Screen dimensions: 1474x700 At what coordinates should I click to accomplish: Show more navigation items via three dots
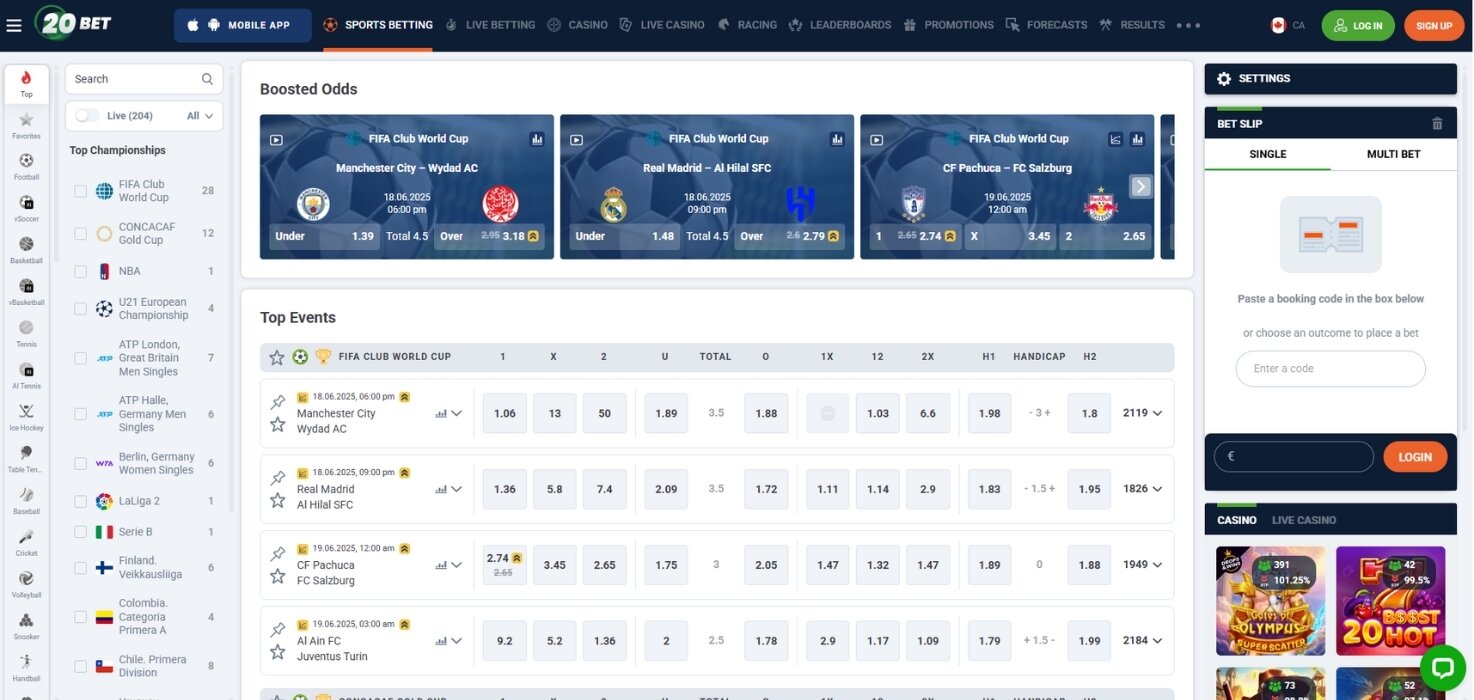coord(1188,25)
